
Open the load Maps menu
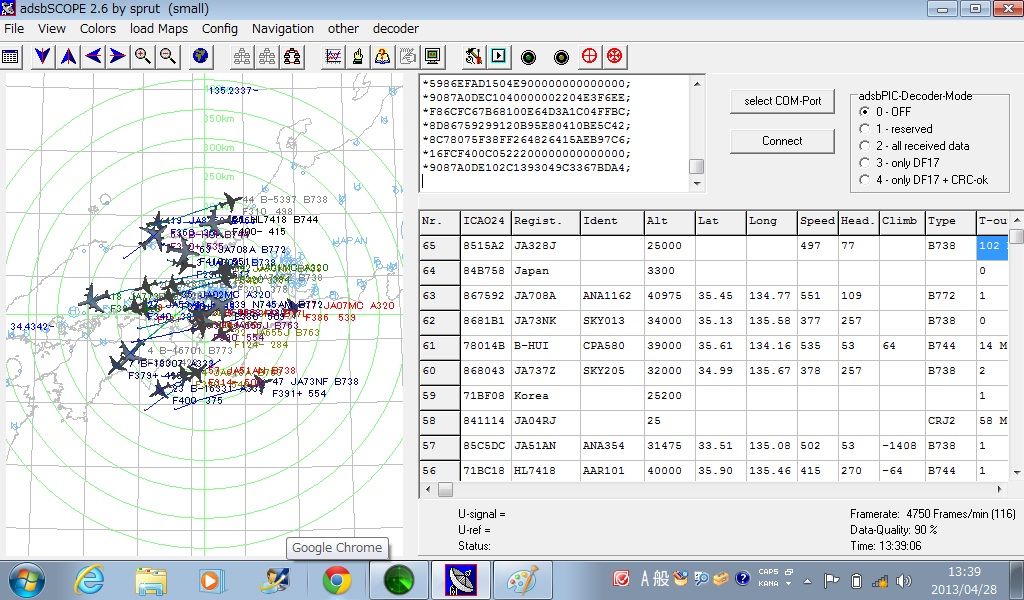158,28
